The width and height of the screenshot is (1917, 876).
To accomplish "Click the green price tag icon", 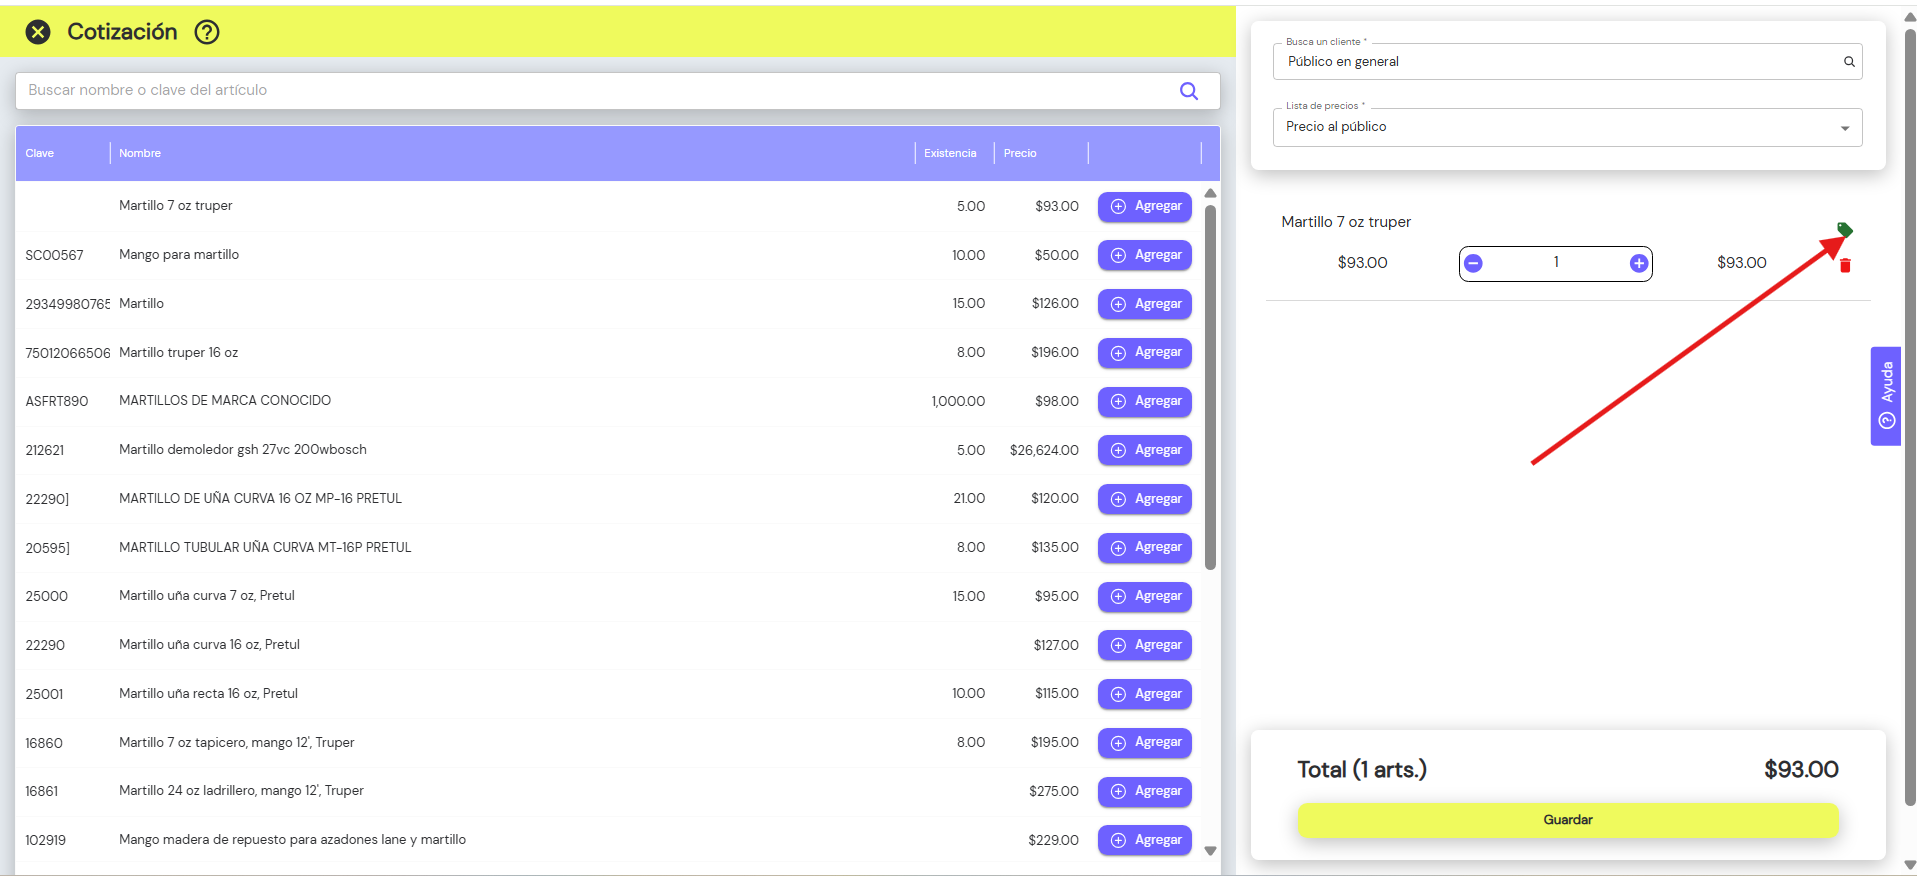I will pos(1845,230).
